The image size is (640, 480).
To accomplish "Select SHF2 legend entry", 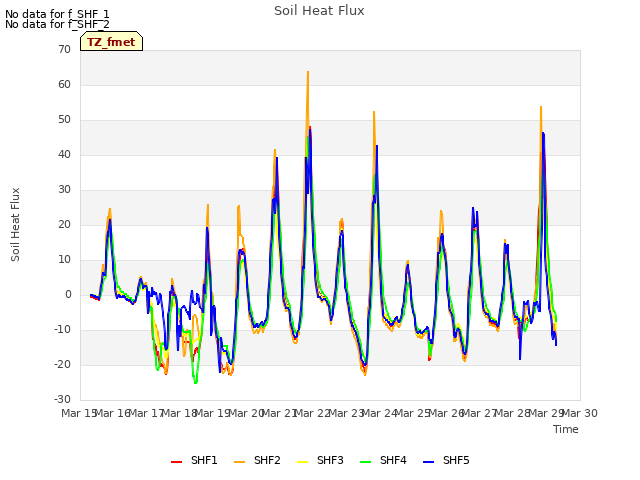I will (258, 460).
